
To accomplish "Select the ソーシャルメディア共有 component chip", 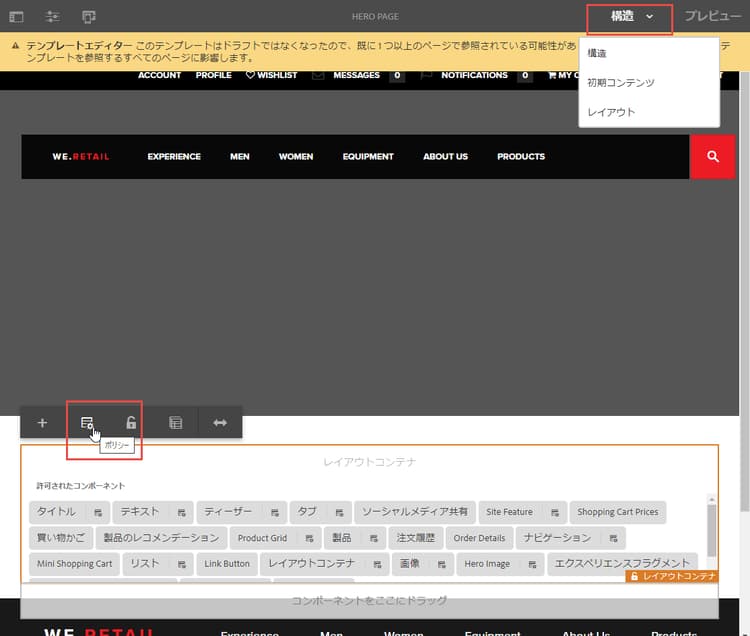I will tap(415, 512).
